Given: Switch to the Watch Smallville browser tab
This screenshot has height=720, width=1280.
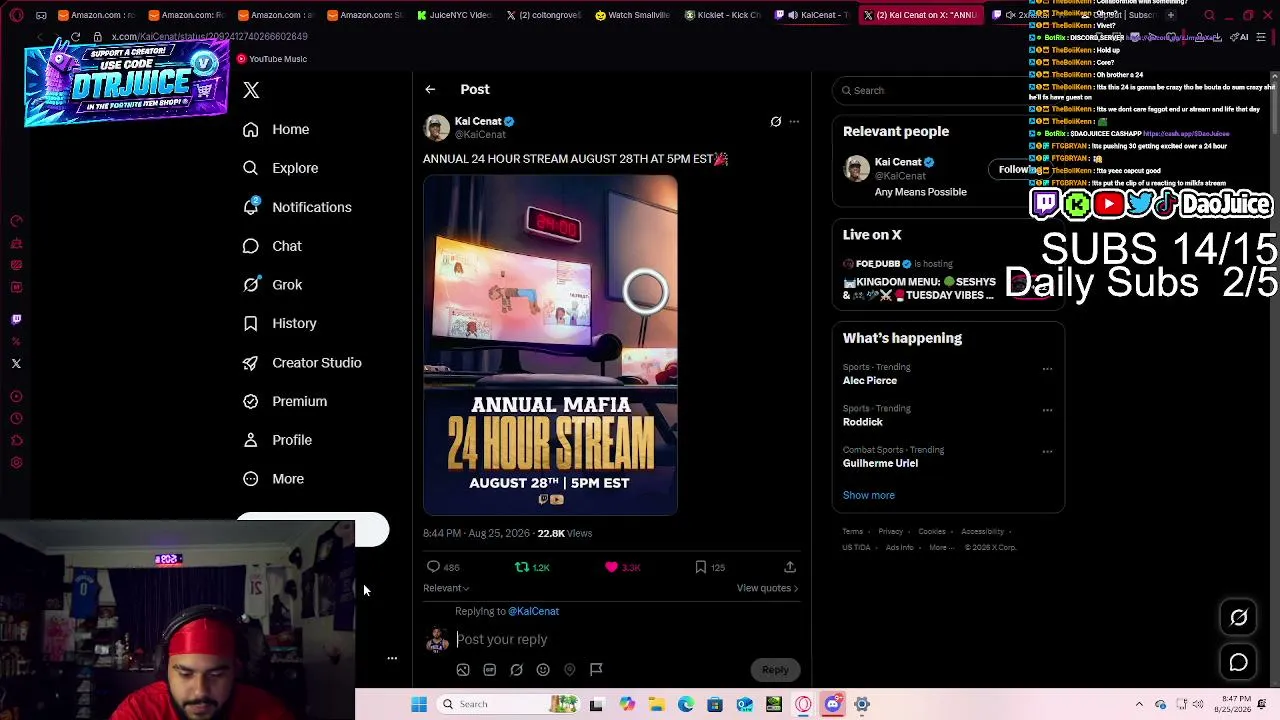Looking at the screenshot, I should click(x=634, y=15).
